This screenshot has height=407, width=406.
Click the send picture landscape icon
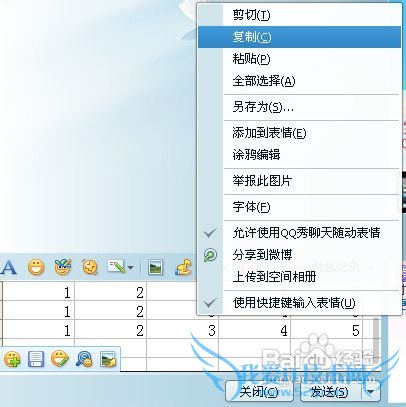pyautogui.click(x=155, y=267)
